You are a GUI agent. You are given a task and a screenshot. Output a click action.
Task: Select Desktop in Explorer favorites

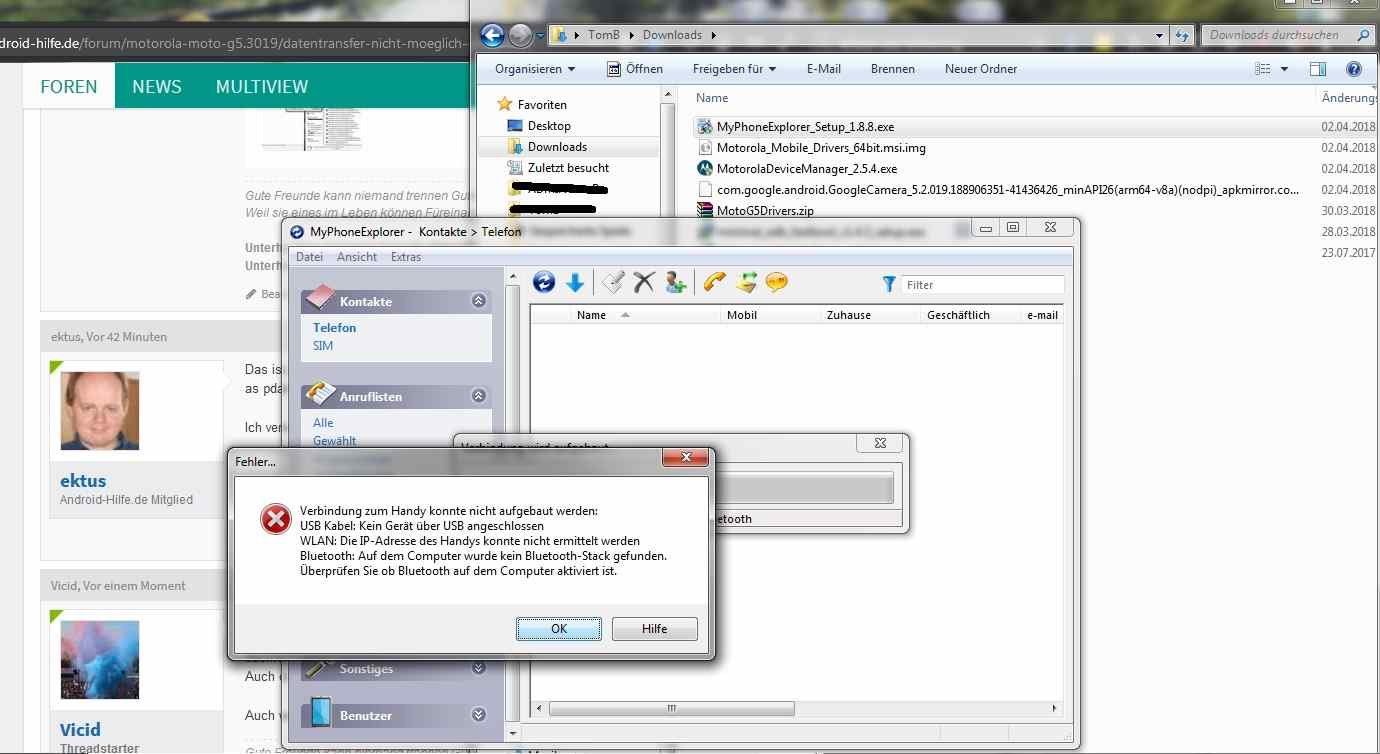[549, 126]
